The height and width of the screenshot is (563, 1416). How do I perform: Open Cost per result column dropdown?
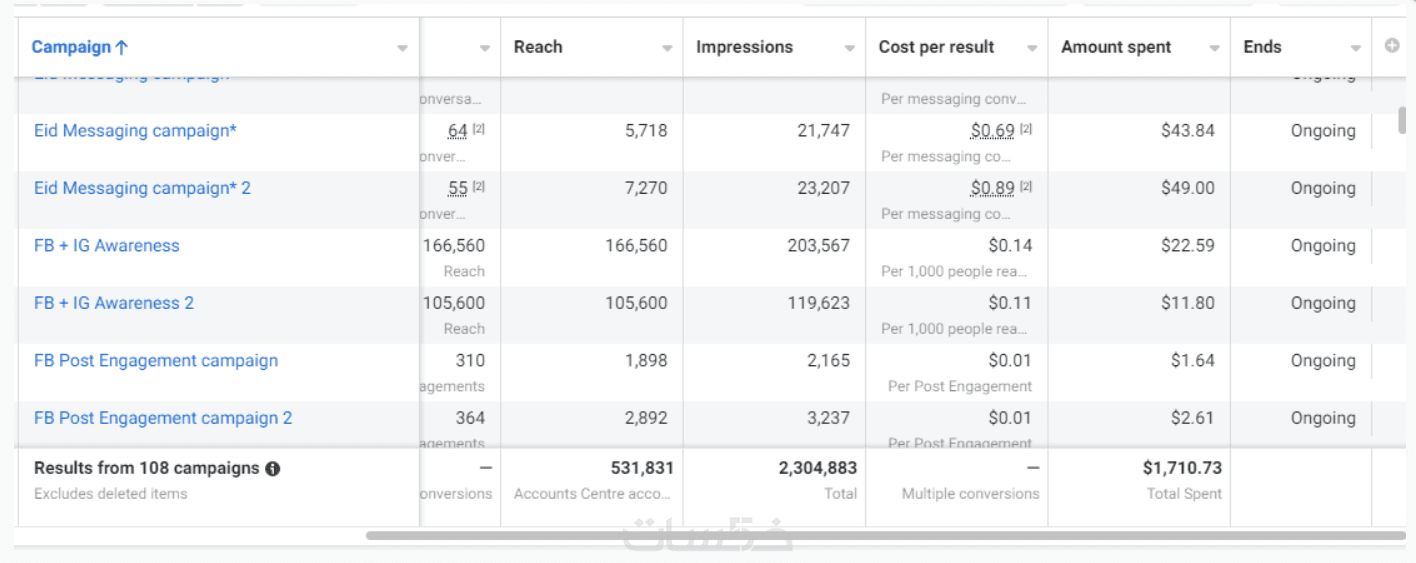[1032, 48]
